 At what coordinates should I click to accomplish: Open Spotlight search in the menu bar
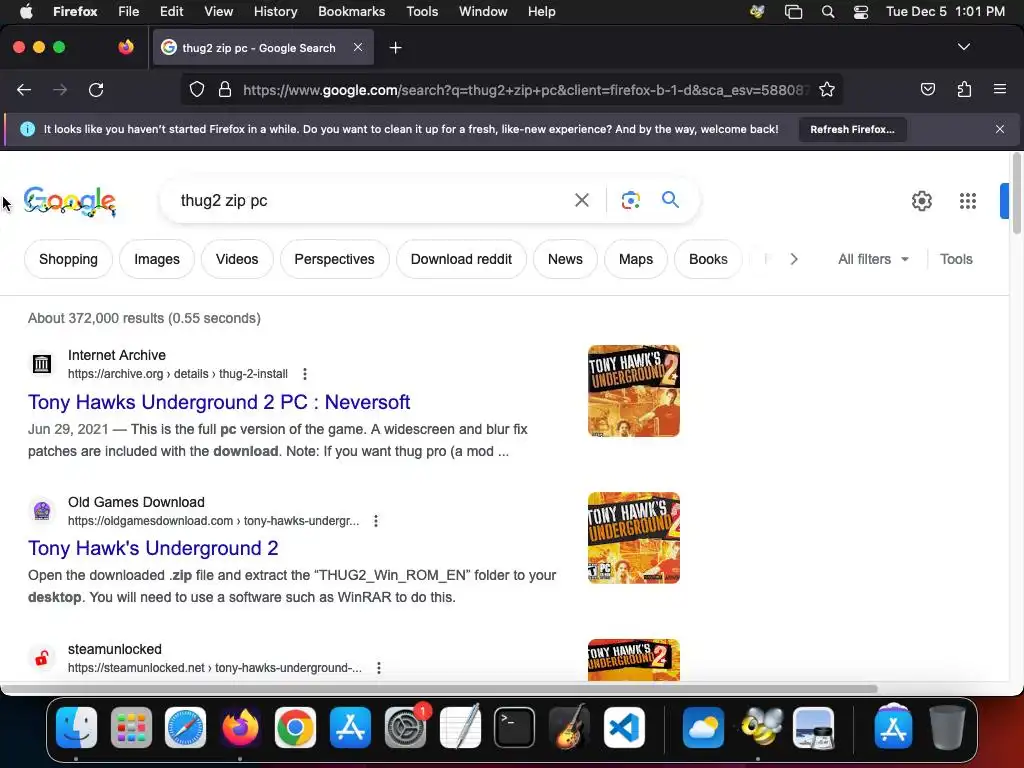[x=827, y=12]
